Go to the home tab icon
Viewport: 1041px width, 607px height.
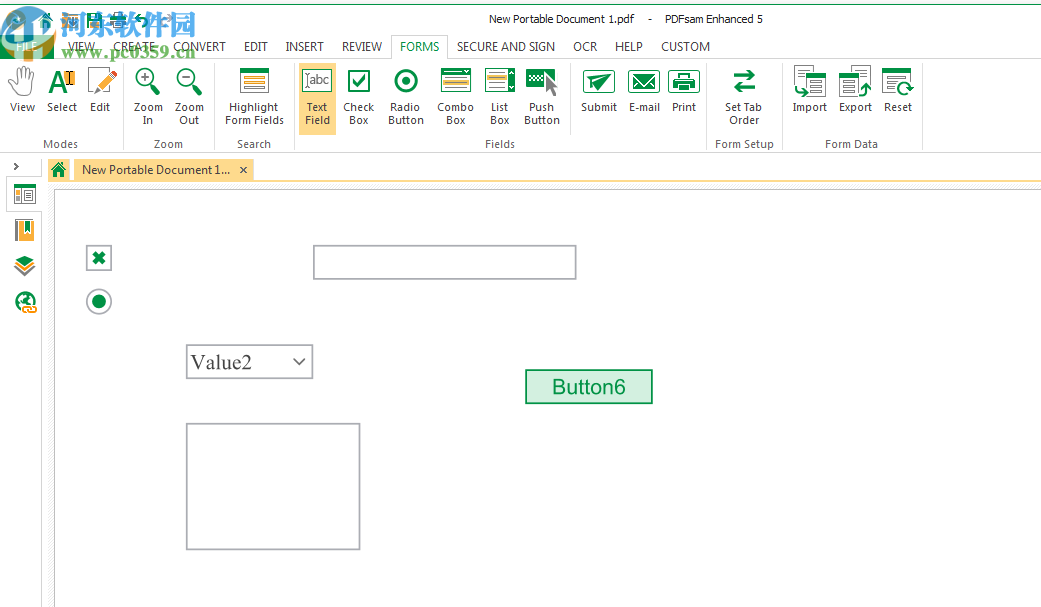(58, 170)
